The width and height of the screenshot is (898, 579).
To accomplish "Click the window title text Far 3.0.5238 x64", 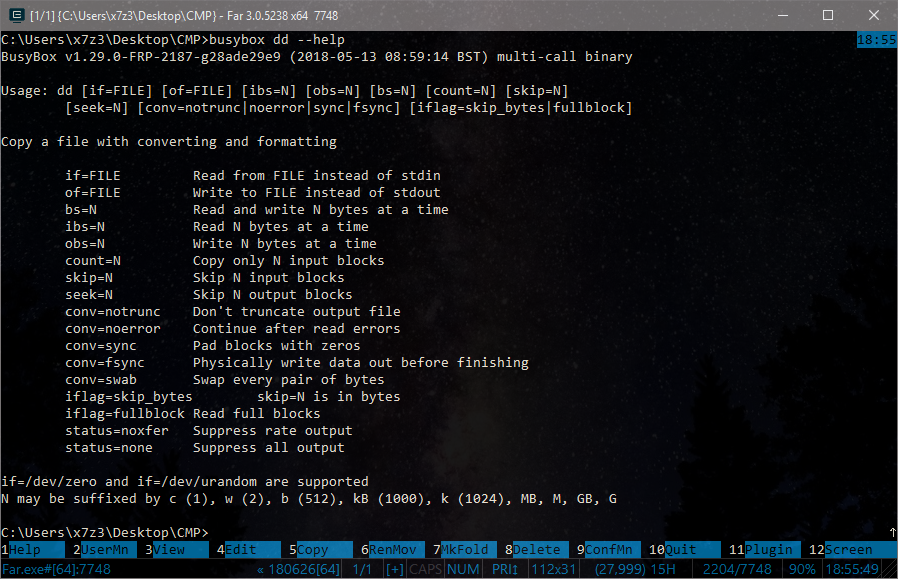I will 268,15.
